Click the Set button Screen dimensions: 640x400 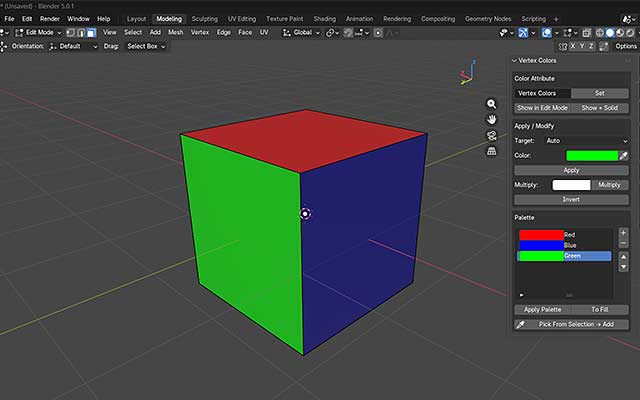[600, 93]
